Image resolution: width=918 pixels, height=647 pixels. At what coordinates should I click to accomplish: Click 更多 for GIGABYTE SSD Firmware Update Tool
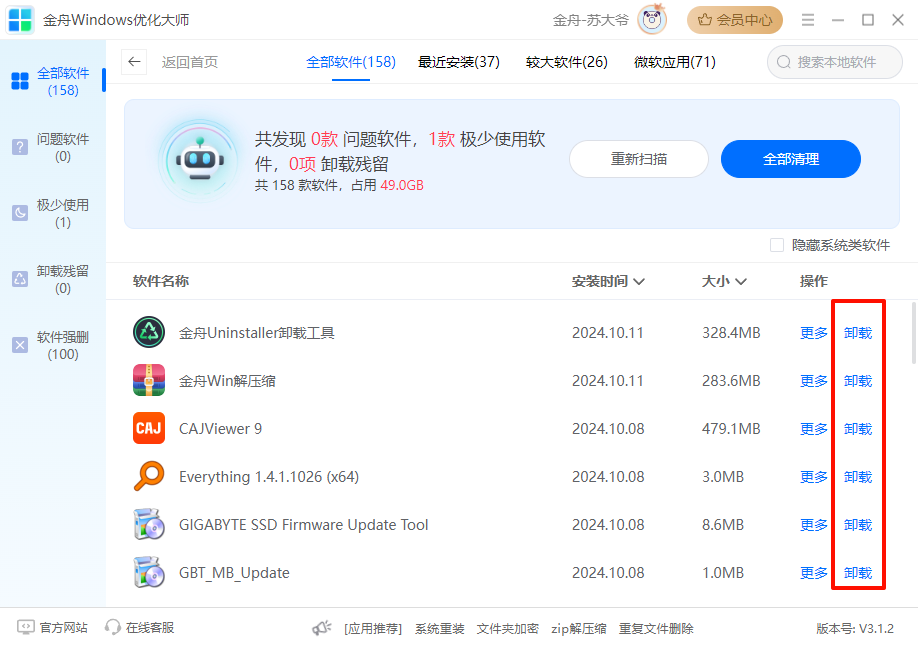[x=813, y=525]
